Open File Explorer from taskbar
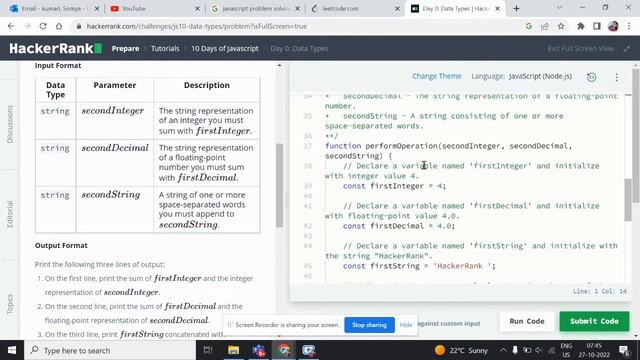Image resolution: width=640 pixels, height=360 pixels. (233, 350)
